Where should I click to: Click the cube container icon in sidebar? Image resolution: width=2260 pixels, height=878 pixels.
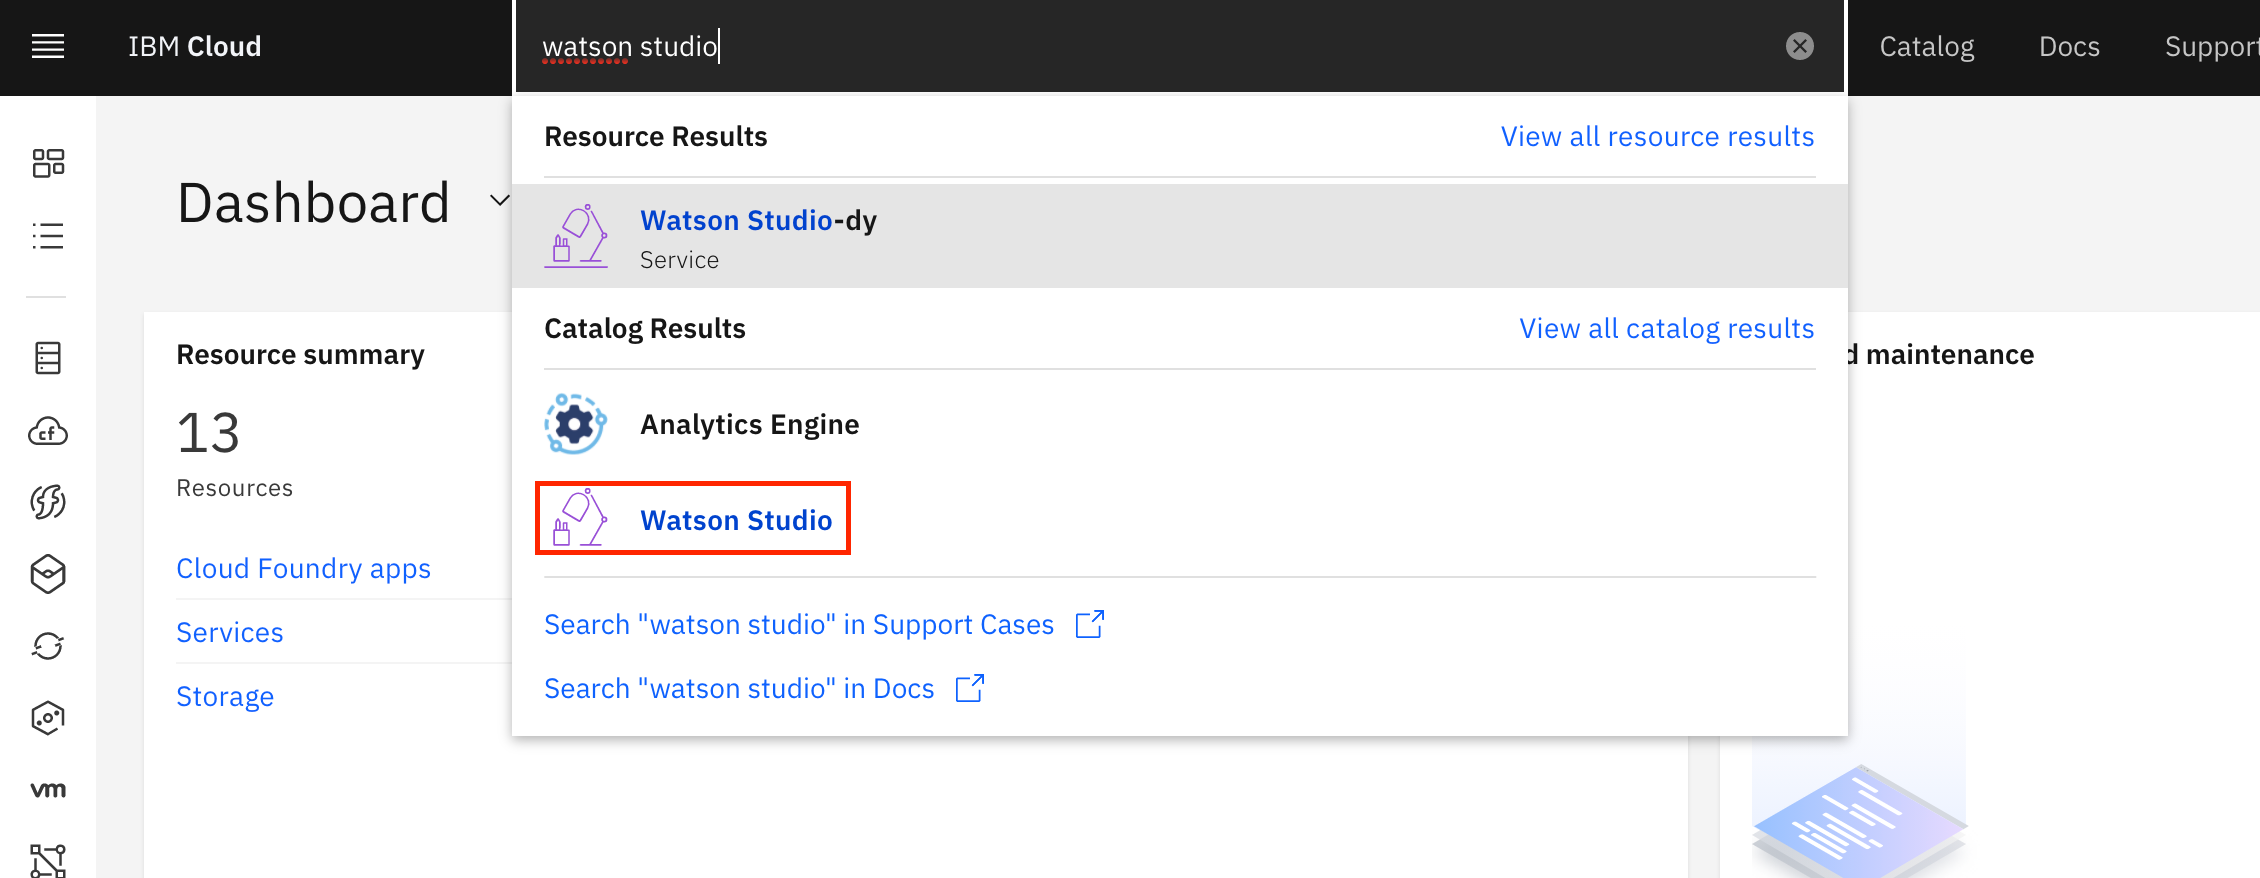pos(48,574)
